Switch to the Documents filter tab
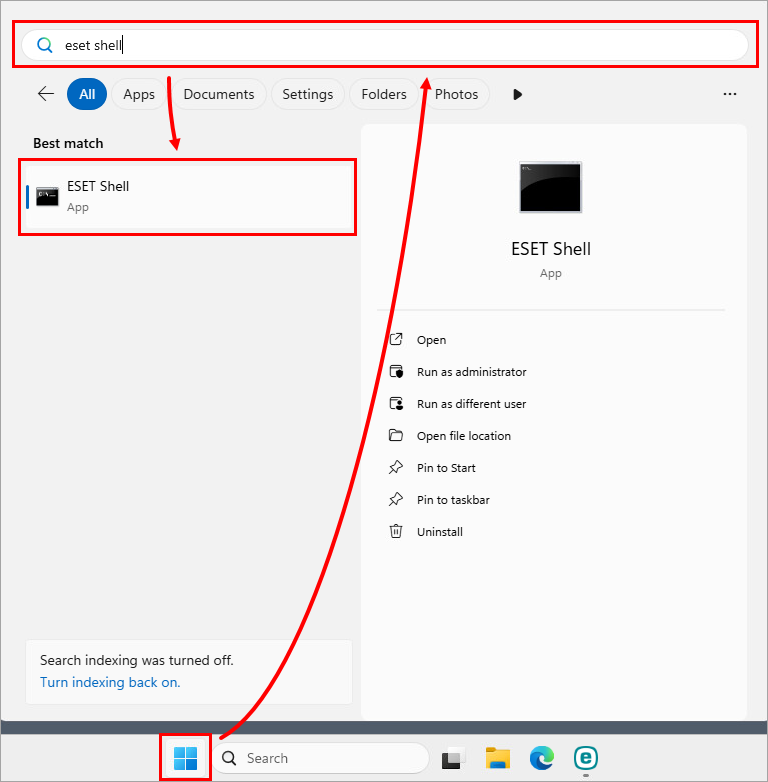 pos(219,94)
